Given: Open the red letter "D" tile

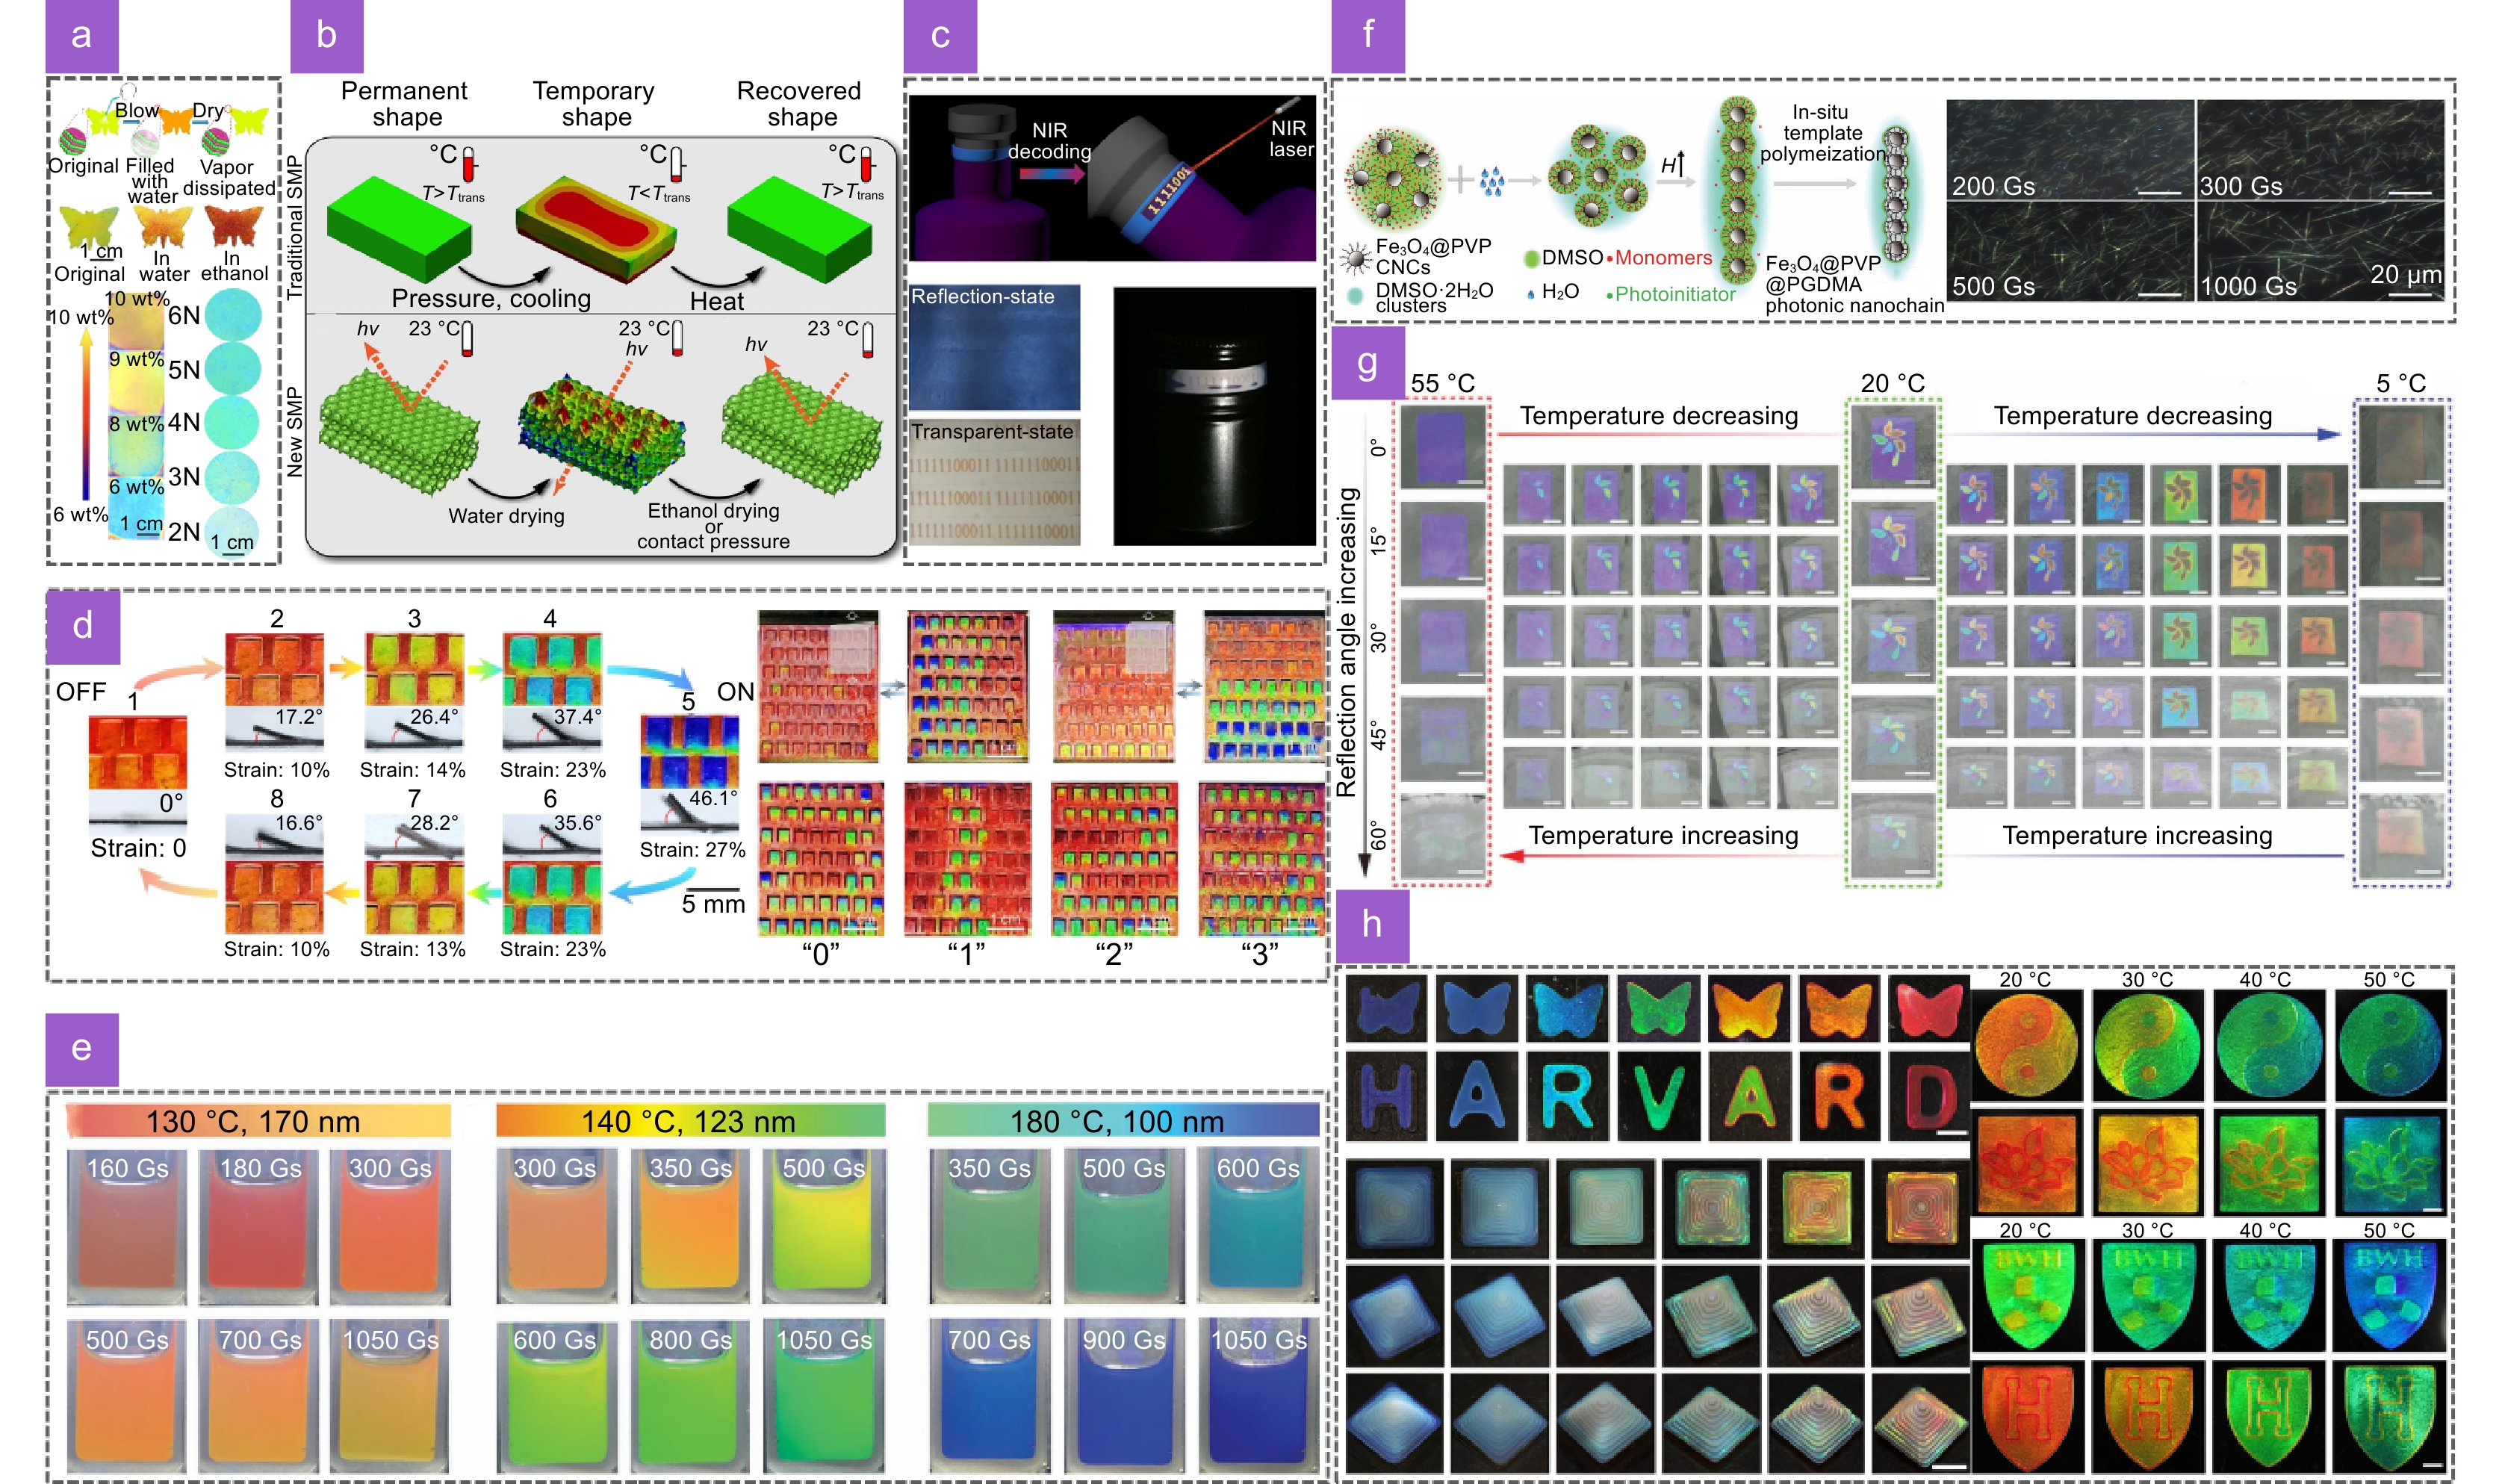Looking at the screenshot, I should click(x=1929, y=1096).
